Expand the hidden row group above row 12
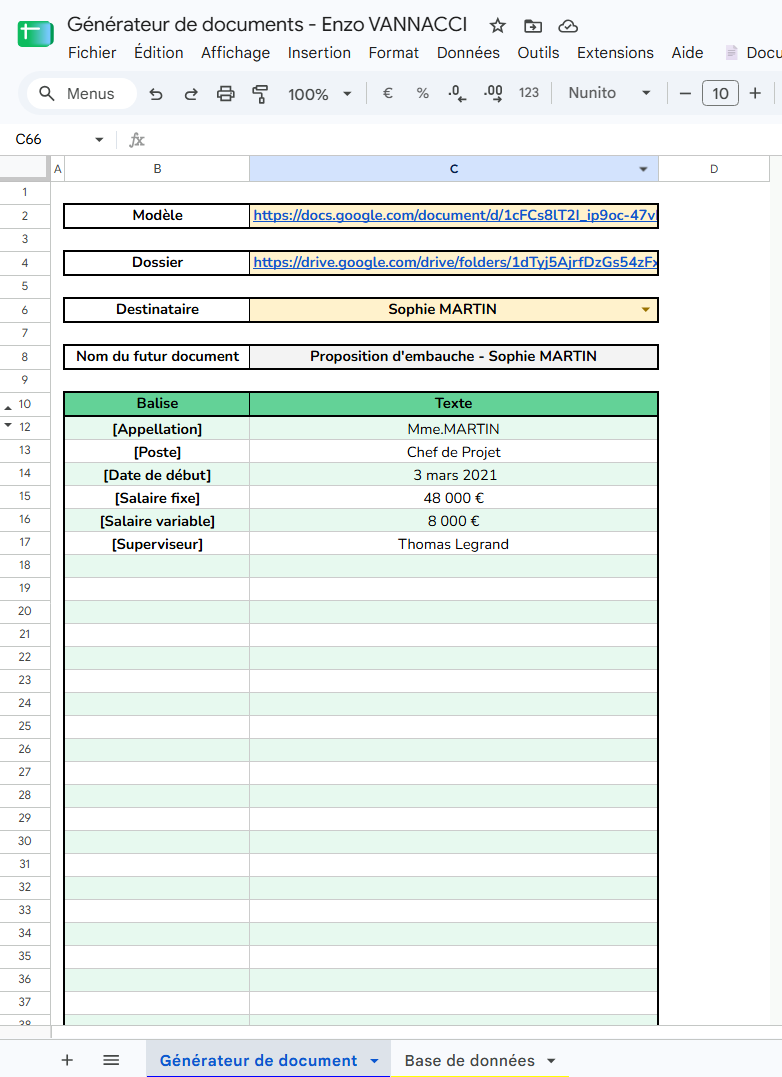Image resolution: width=782 pixels, height=1077 pixels. tap(8, 408)
